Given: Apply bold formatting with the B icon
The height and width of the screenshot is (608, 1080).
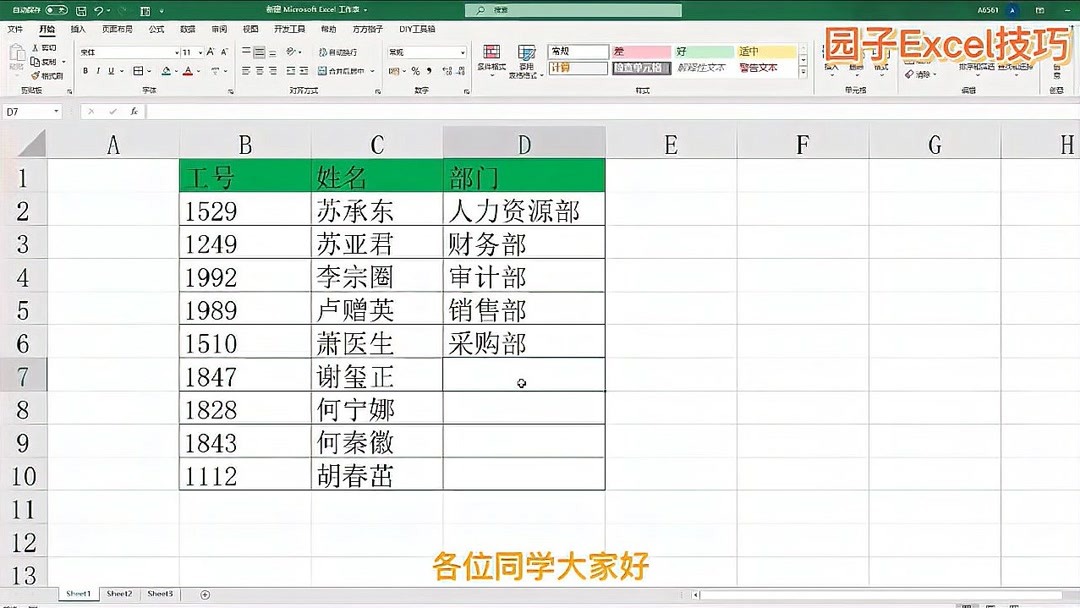Looking at the screenshot, I should pos(85,69).
